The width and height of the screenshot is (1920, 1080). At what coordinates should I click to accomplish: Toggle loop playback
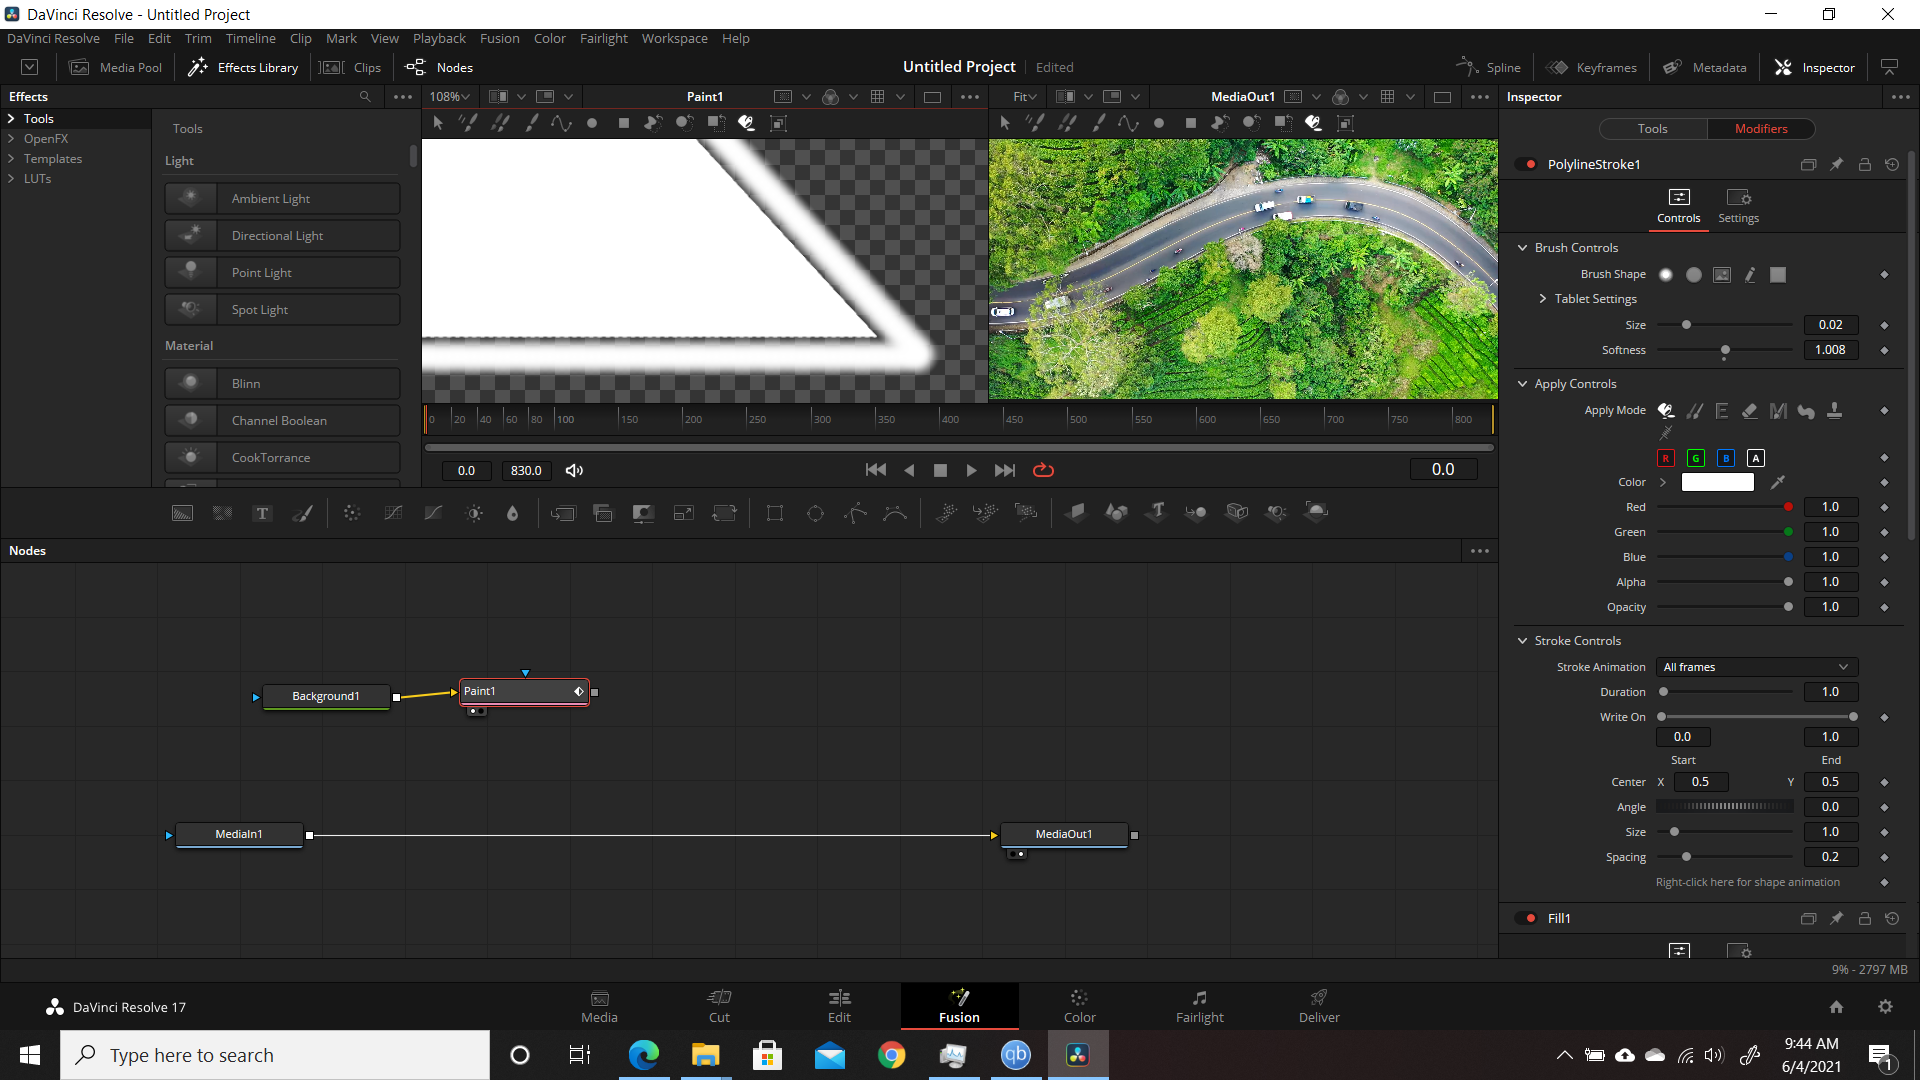point(1043,470)
